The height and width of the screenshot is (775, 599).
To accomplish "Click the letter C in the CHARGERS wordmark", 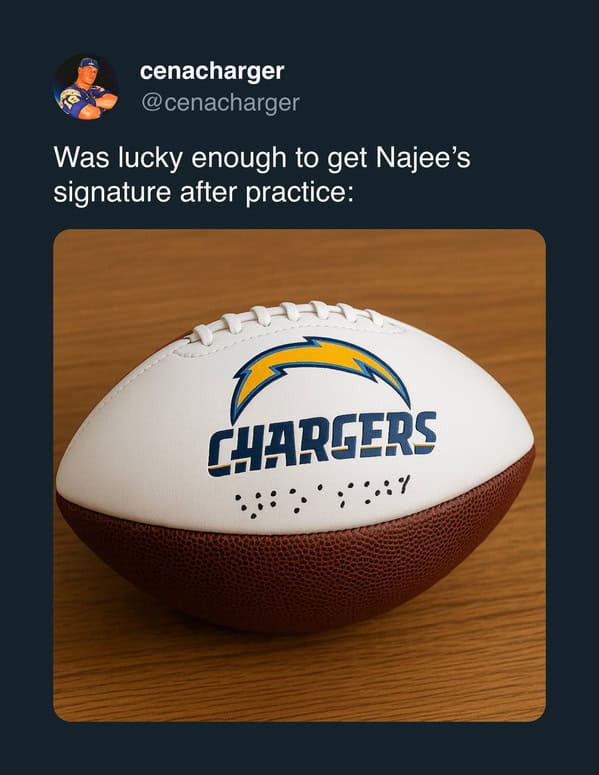I will [219, 454].
